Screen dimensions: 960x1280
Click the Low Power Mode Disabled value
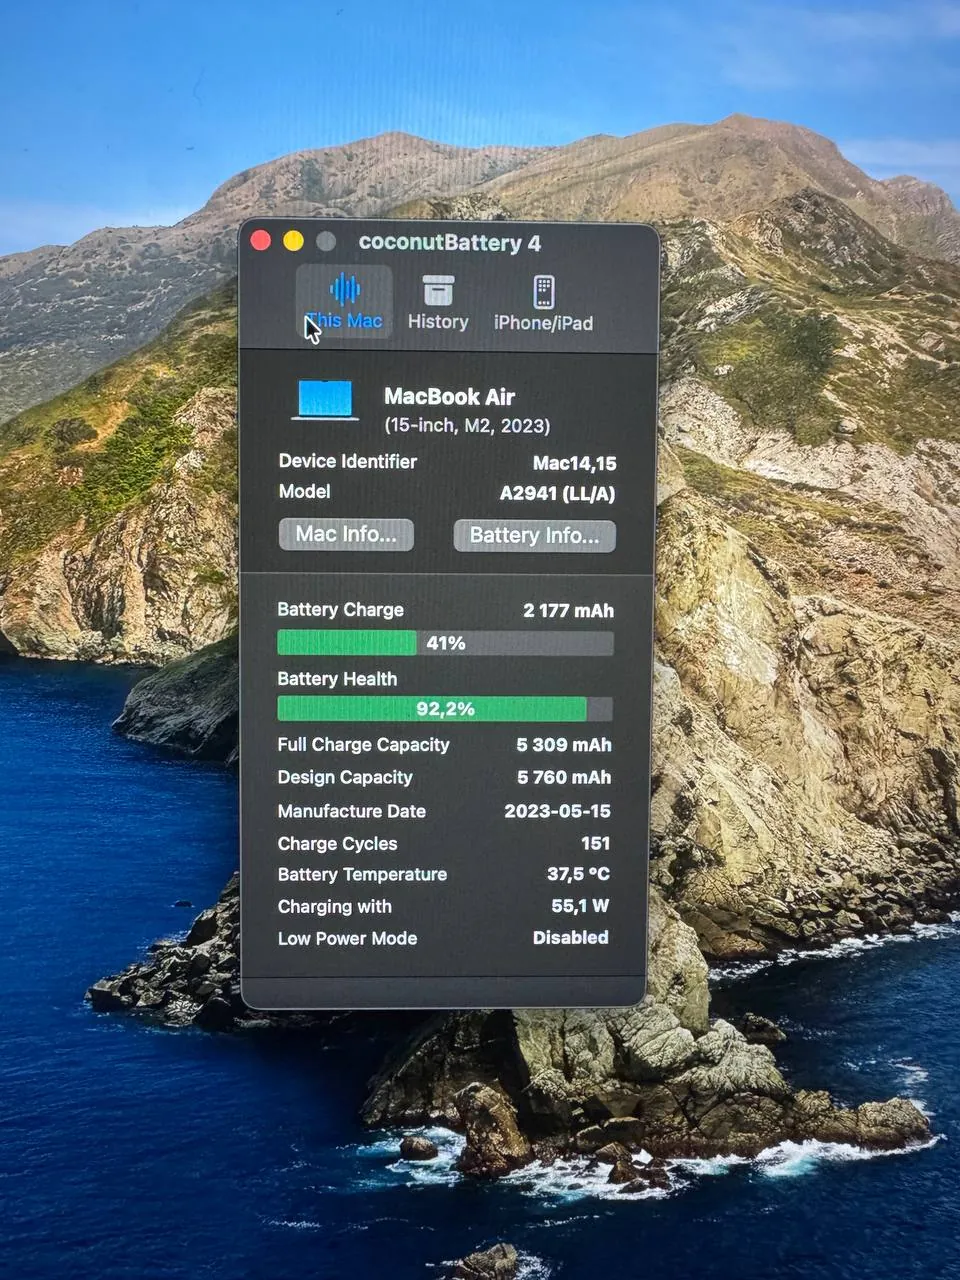[570, 937]
